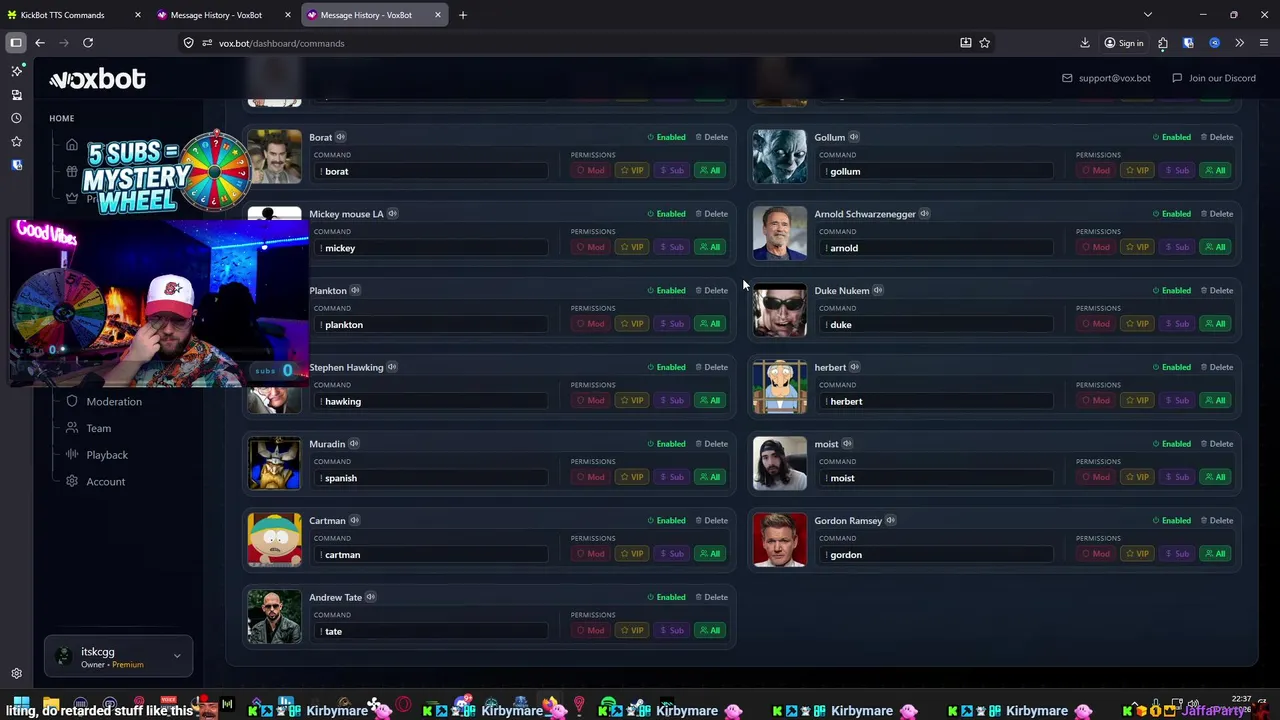Toggle VIP permission for Andrew Tate
The width and height of the screenshot is (1280, 720).
pos(632,631)
